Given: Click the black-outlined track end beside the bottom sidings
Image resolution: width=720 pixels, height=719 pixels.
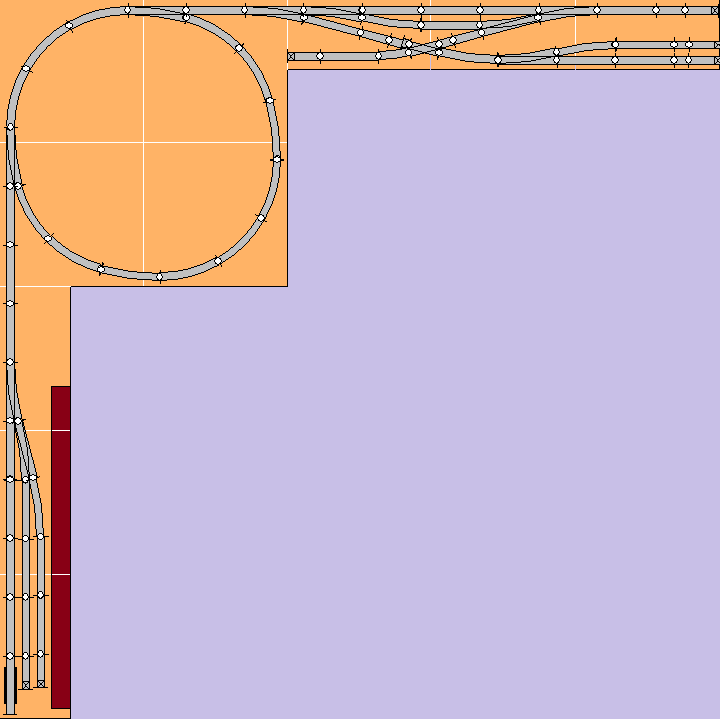Looking at the screenshot, I should [10, 685].
